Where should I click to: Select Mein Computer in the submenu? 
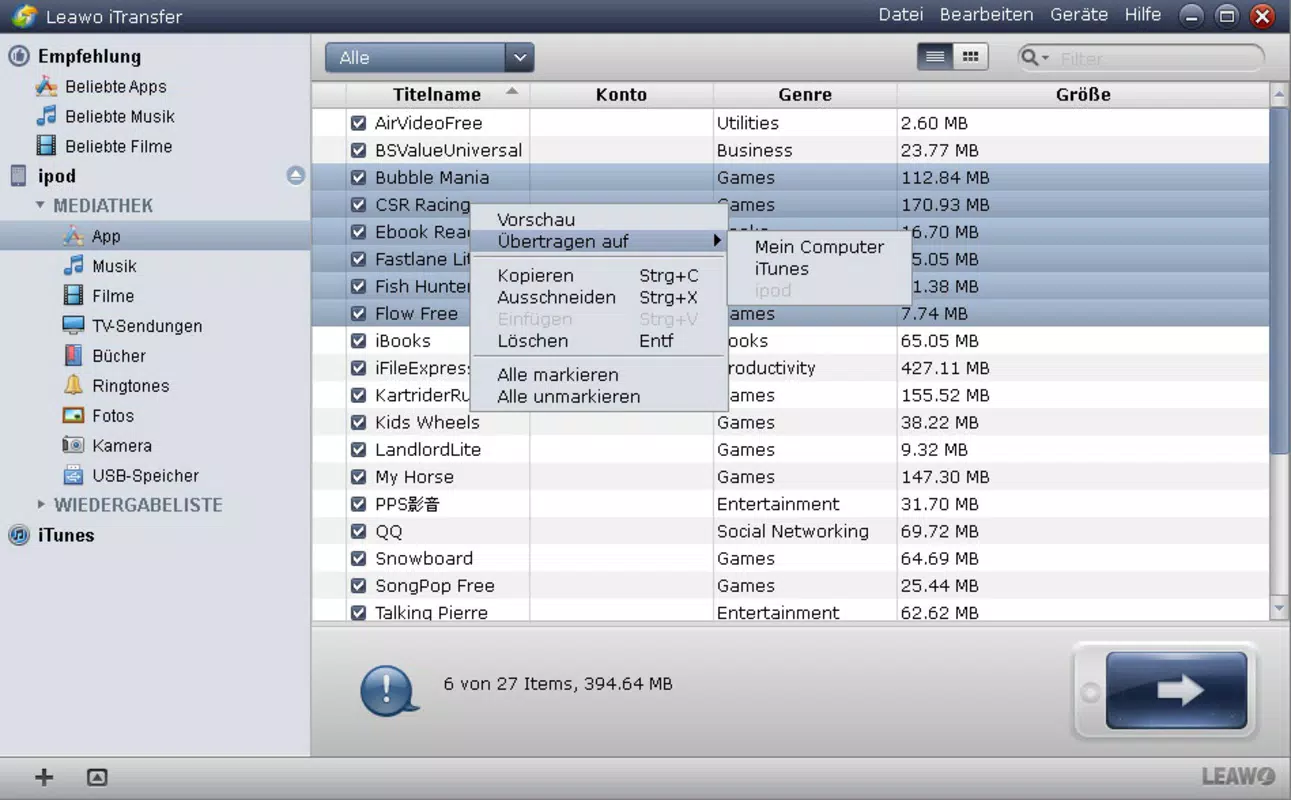point(819,247)
